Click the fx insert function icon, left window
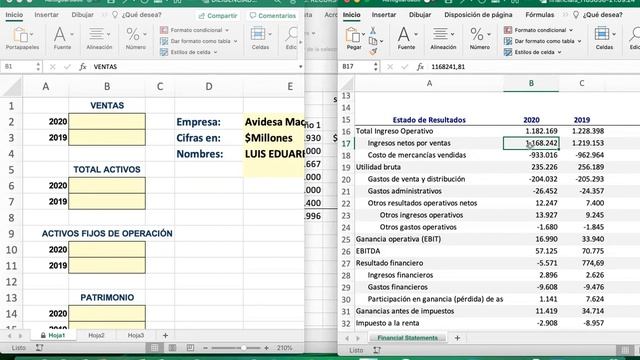 tap(83, 67)
